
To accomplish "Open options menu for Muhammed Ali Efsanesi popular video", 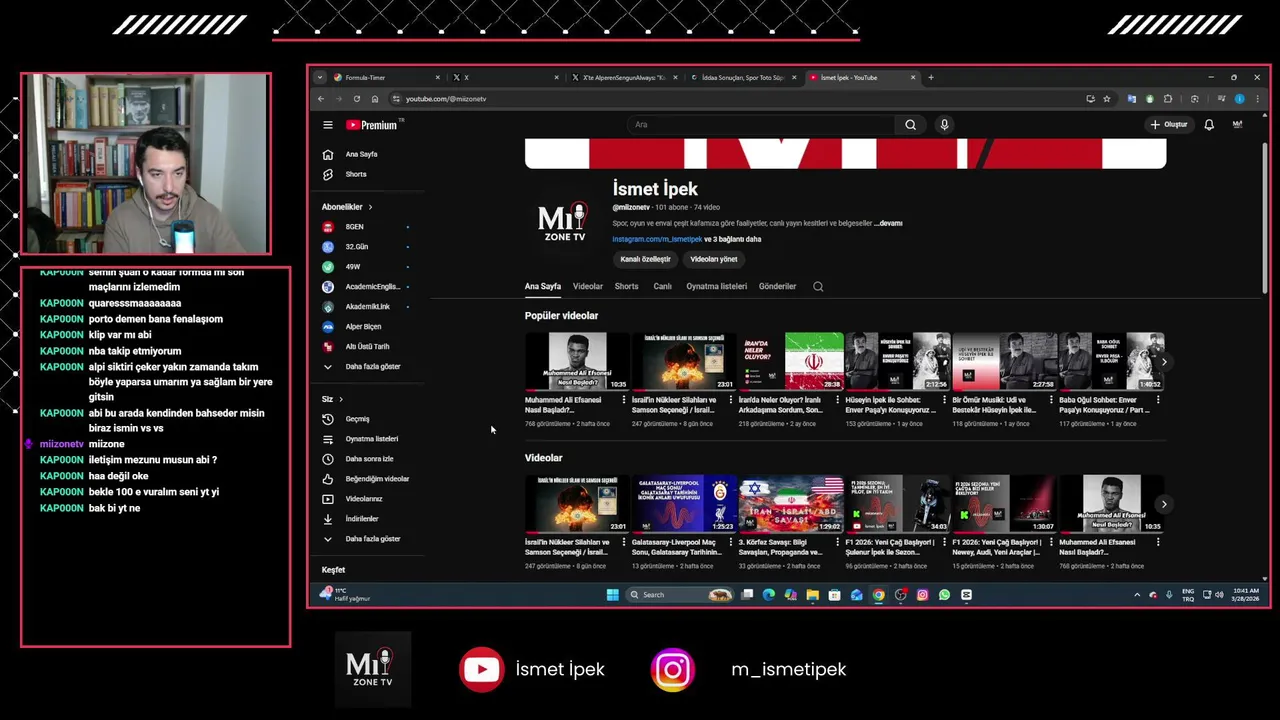I will pyautogui.click(x=624, y=400).
